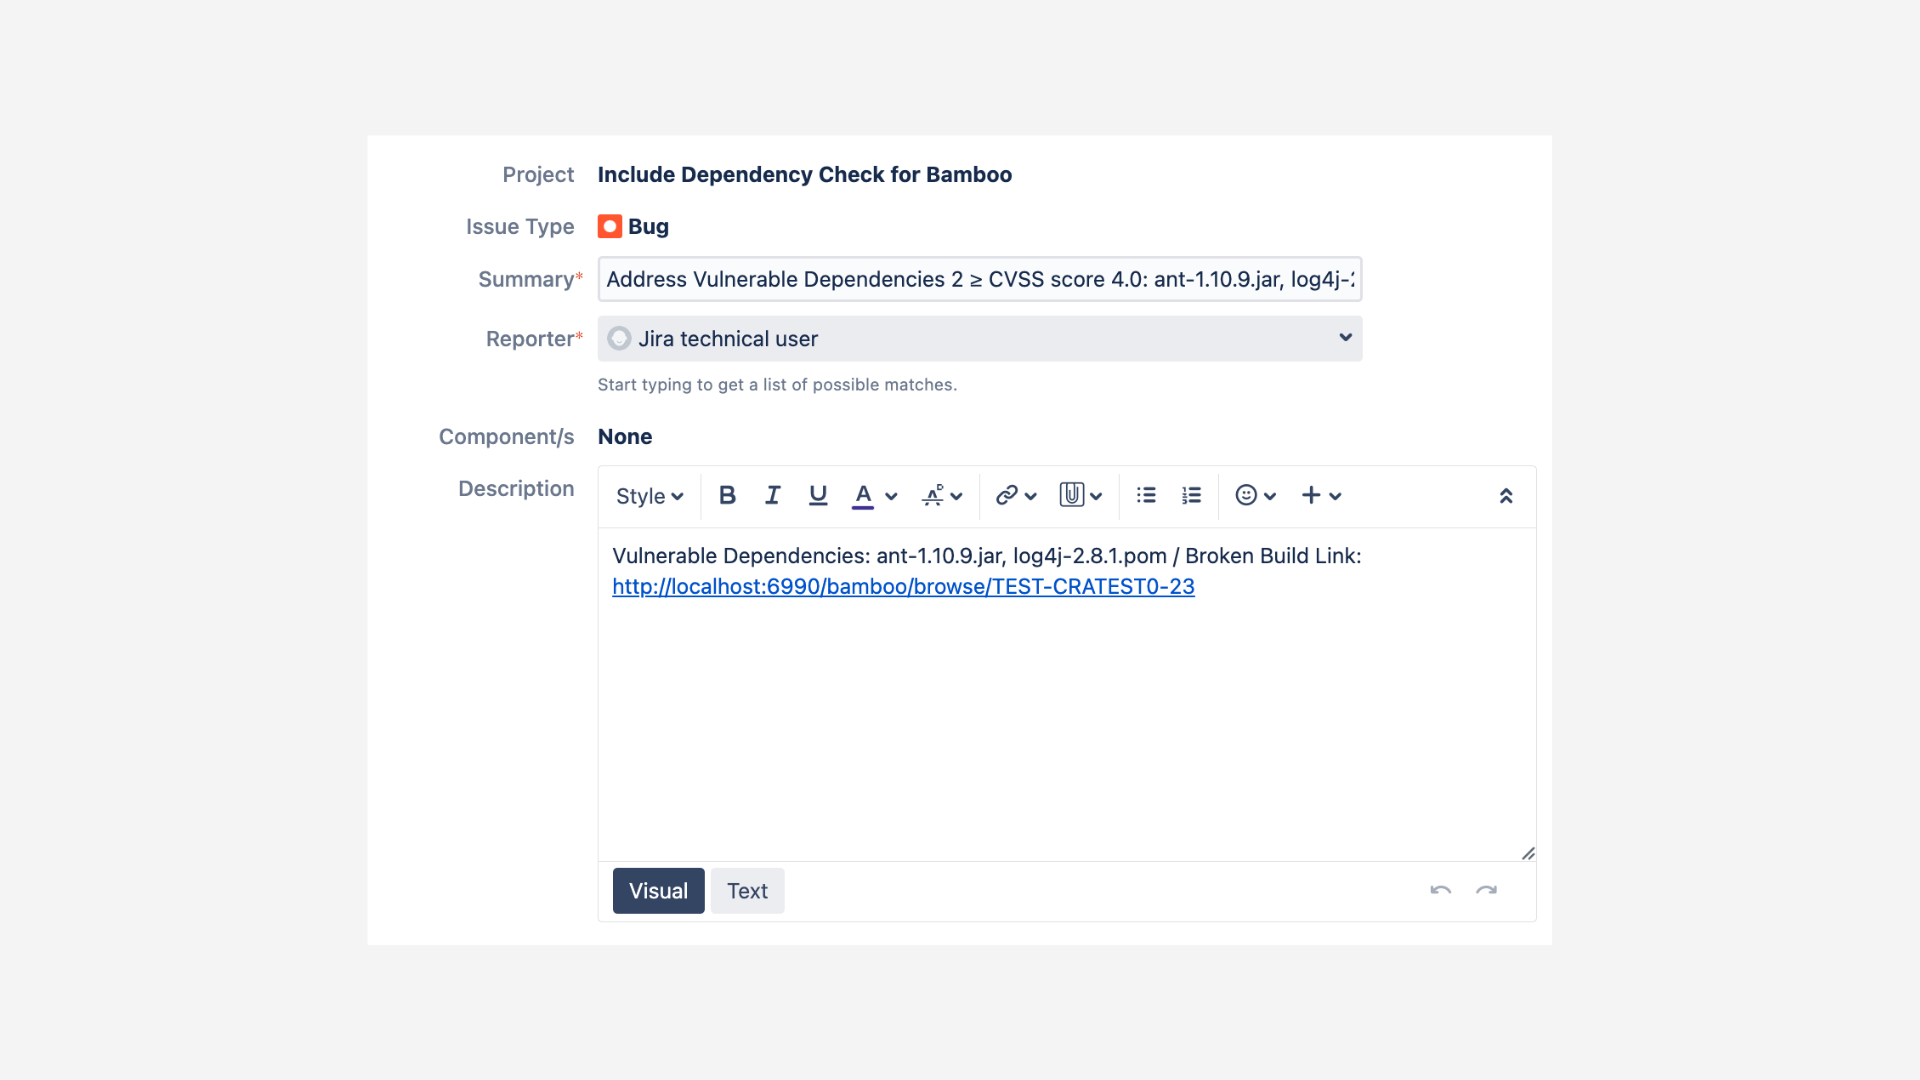The height and width of the screenshot is (1080, 1920).
Task: Open the link insert tool
Action: pyautogui.click(x=1007, y=495)
